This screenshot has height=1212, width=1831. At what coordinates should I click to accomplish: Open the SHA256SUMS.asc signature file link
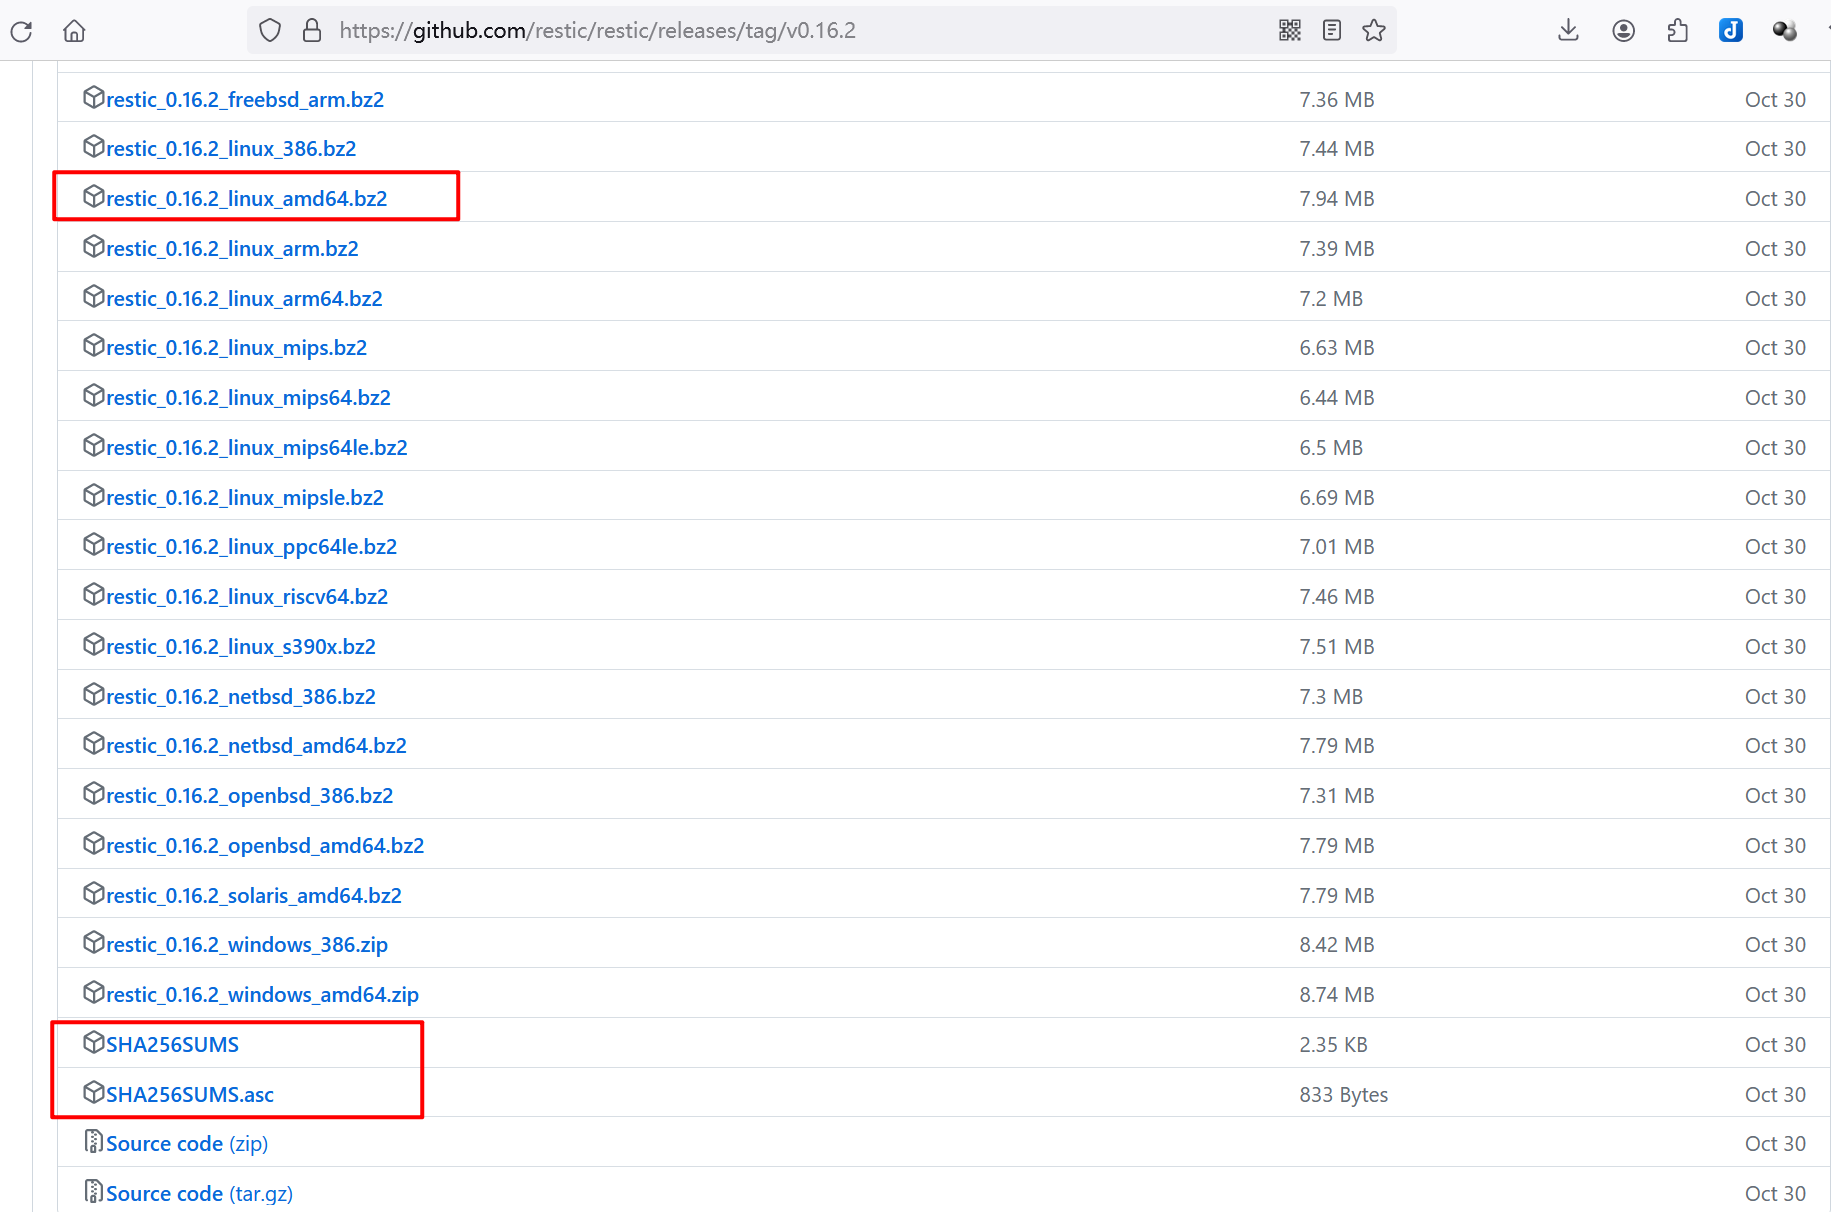[x=190, y=1095]
